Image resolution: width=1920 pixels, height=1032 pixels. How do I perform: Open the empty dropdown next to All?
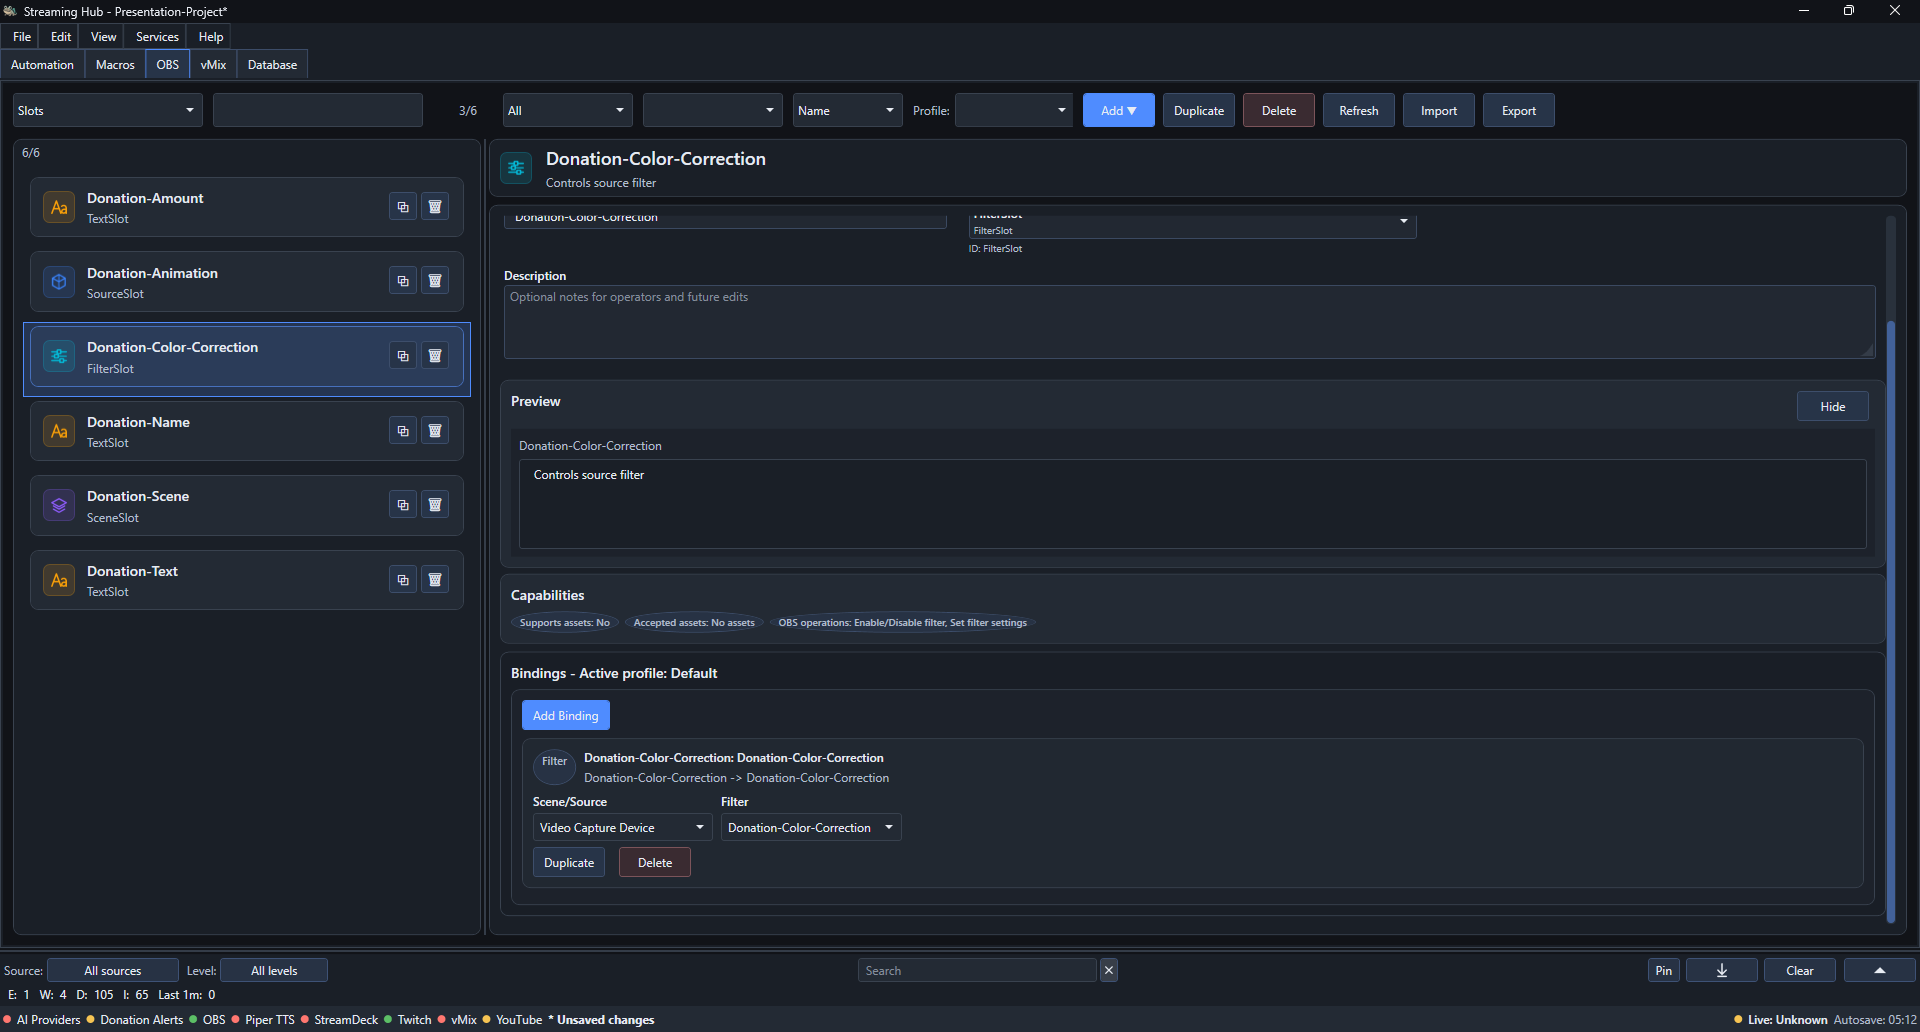713,110
